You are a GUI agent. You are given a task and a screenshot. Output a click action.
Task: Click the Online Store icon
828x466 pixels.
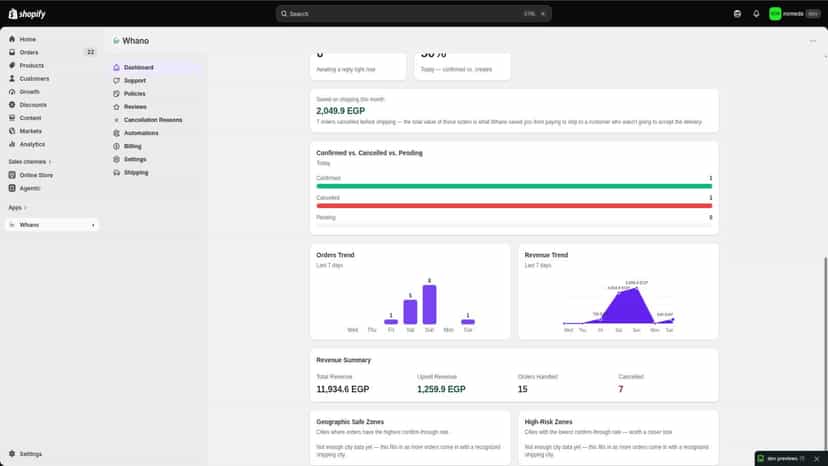pos(12,175)
